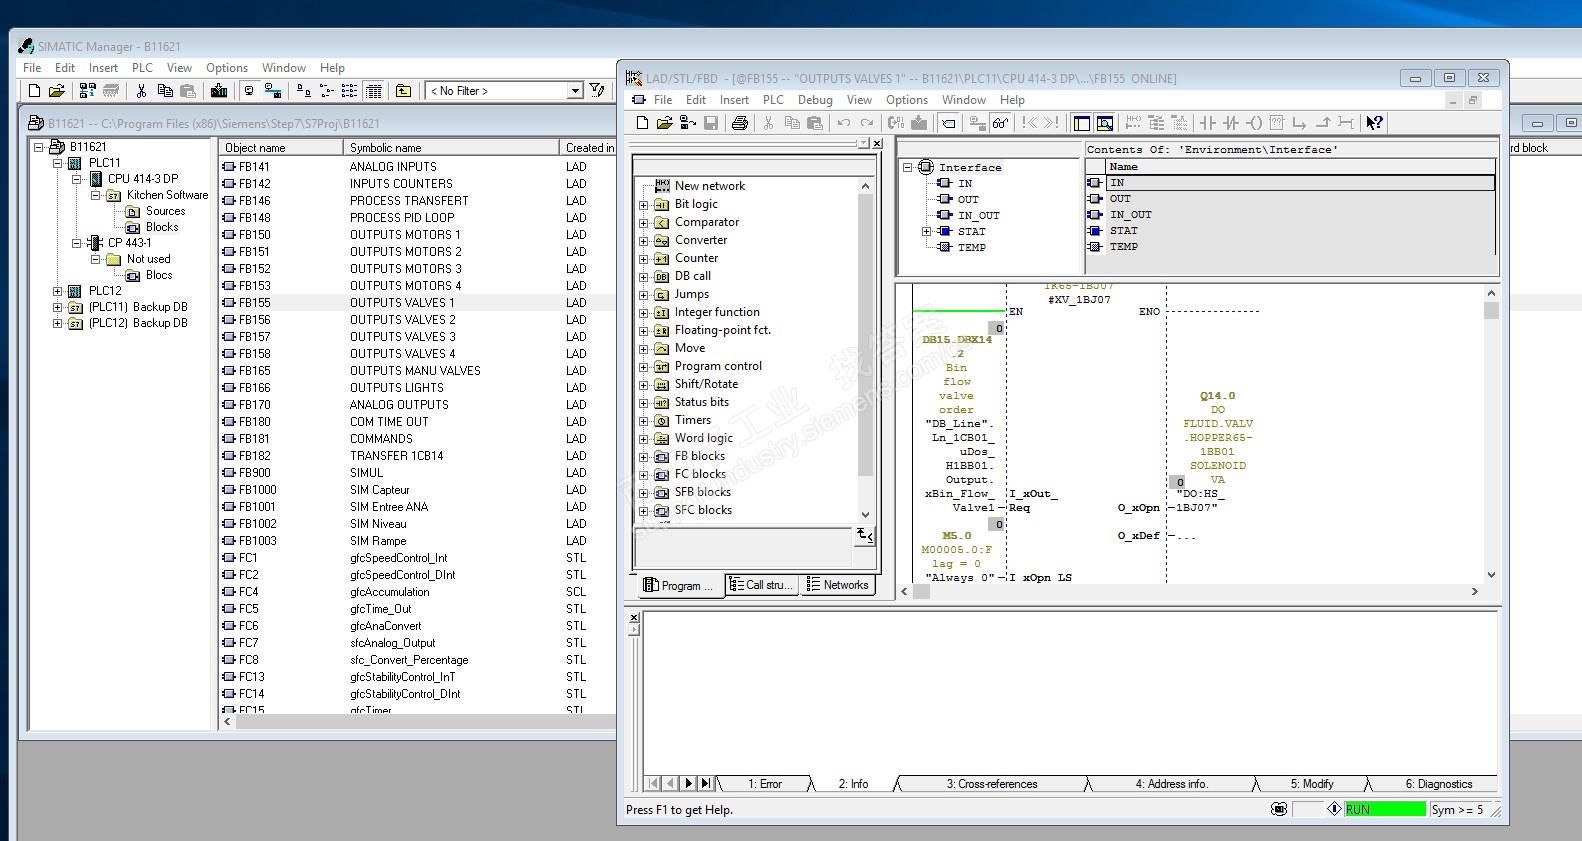Click Download block icon in LAD editor

pos(919,123)
